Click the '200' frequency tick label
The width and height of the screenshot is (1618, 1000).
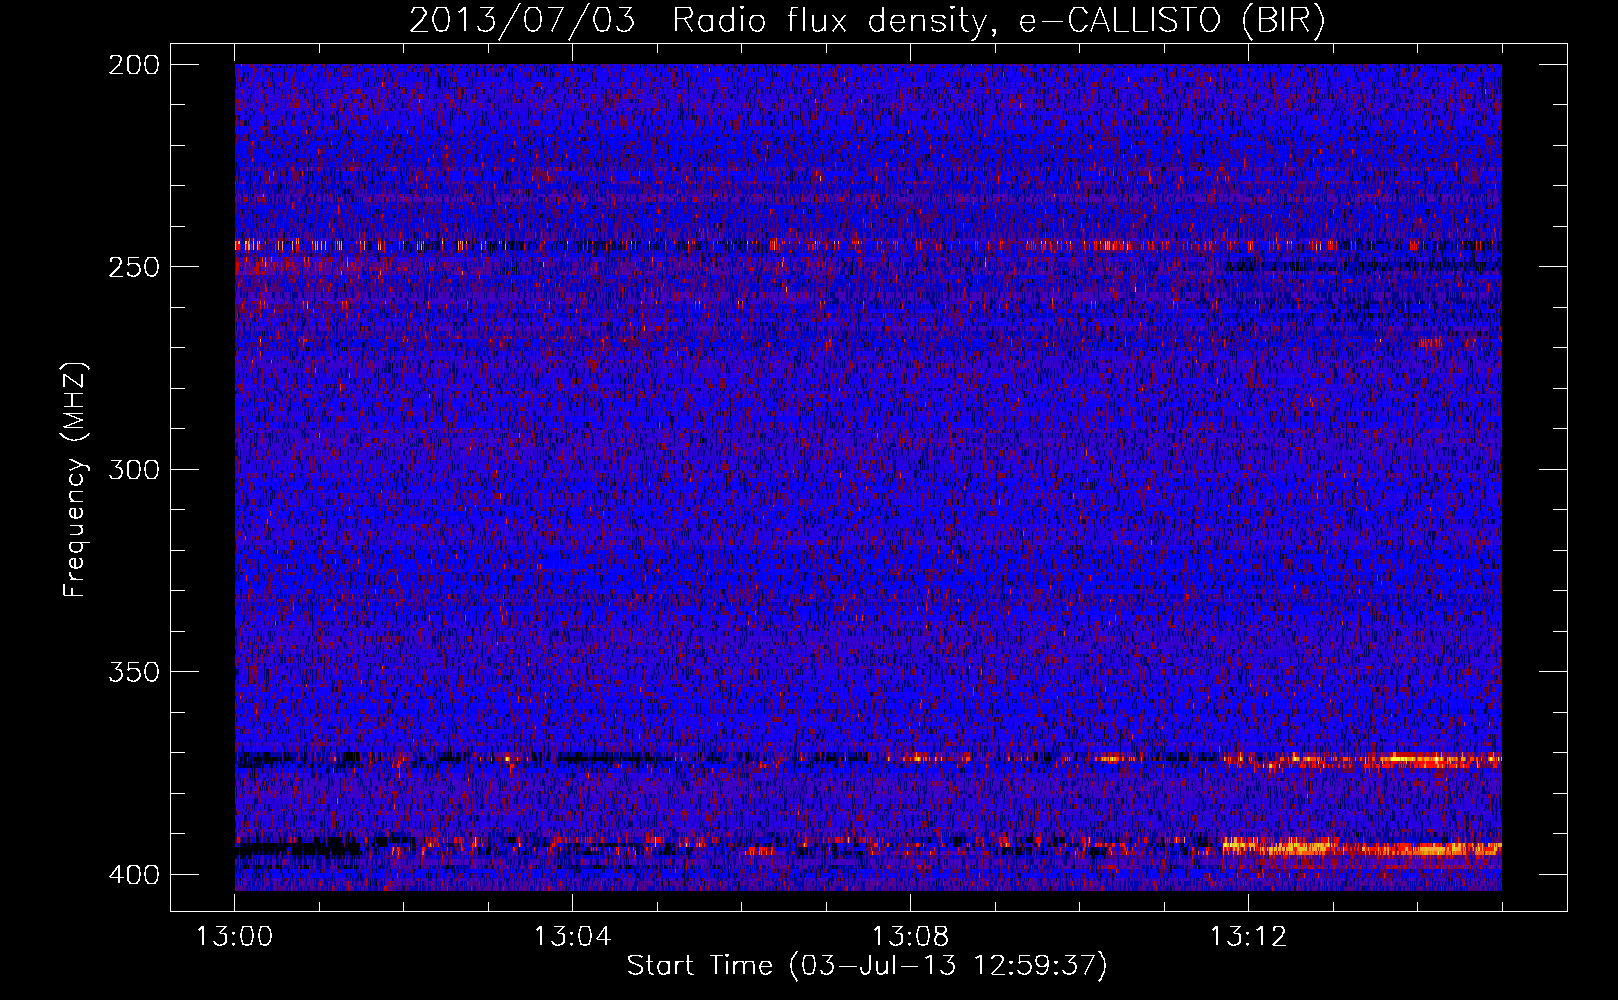[x=133, y=65]
